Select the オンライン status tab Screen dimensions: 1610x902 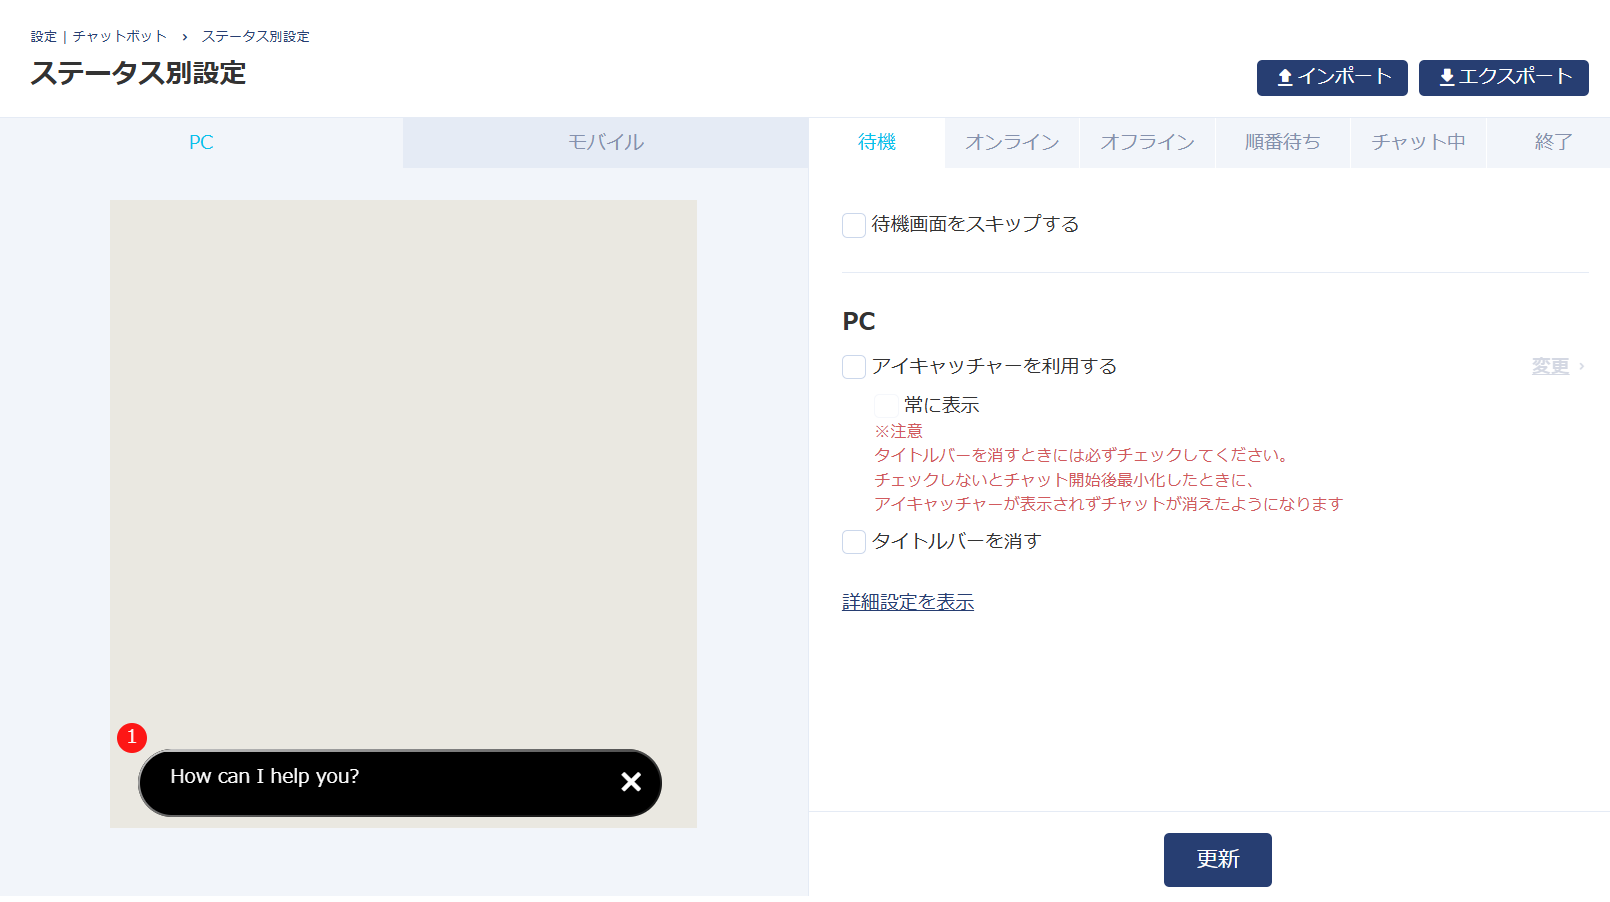1012,142
